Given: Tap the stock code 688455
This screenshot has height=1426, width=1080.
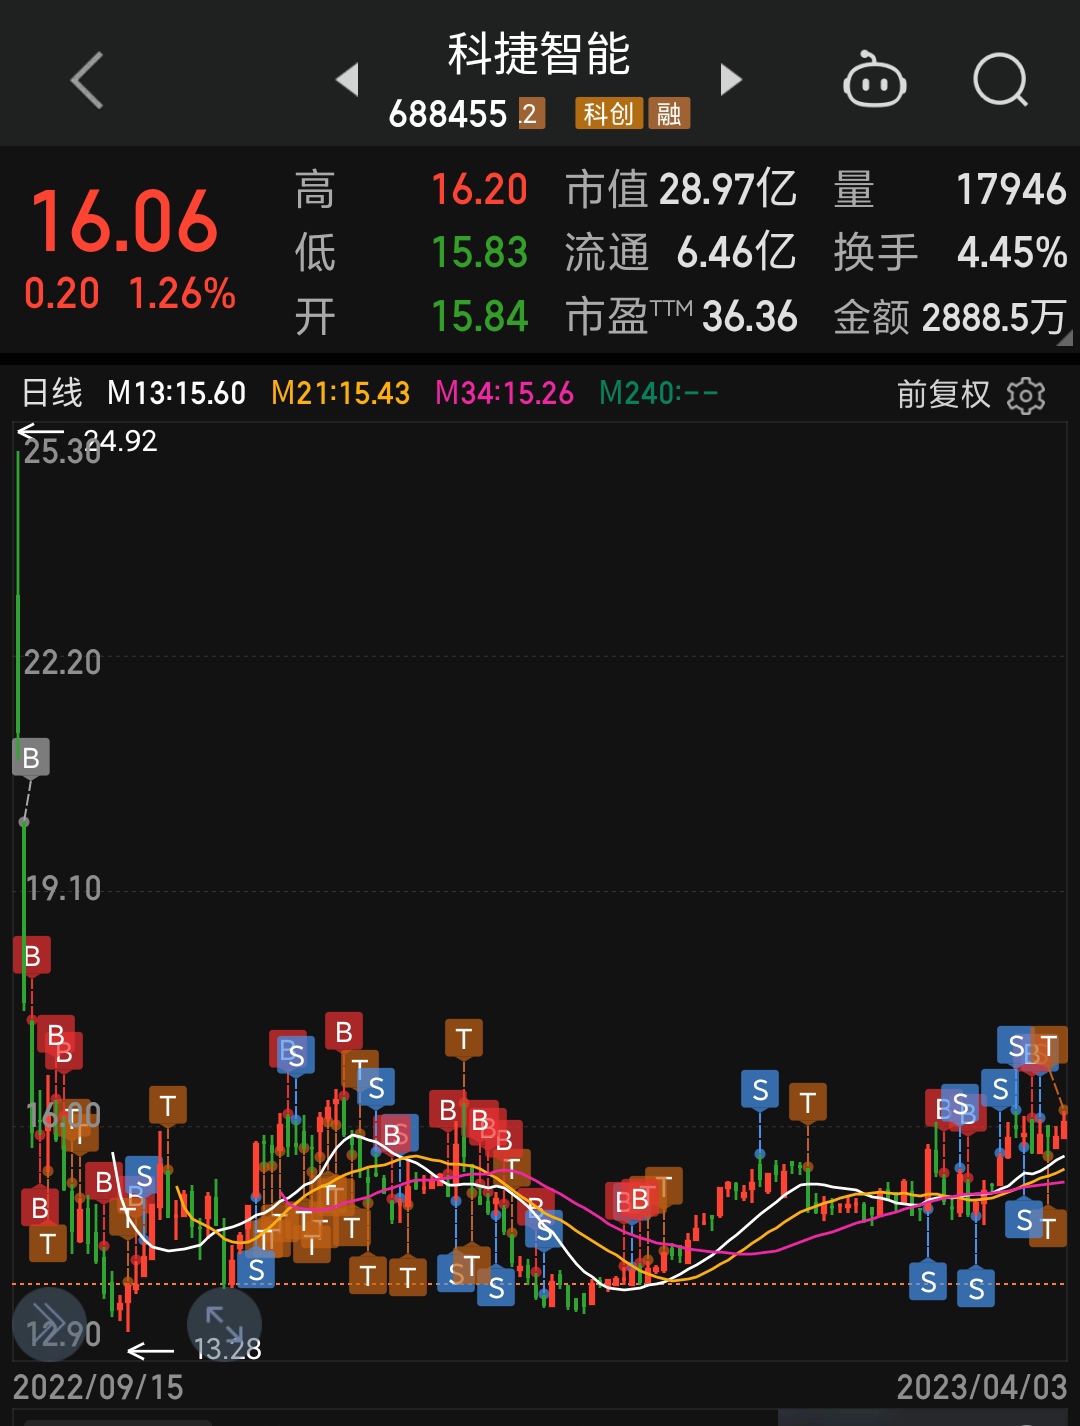Looking at the screenshot, I should 448,114.
